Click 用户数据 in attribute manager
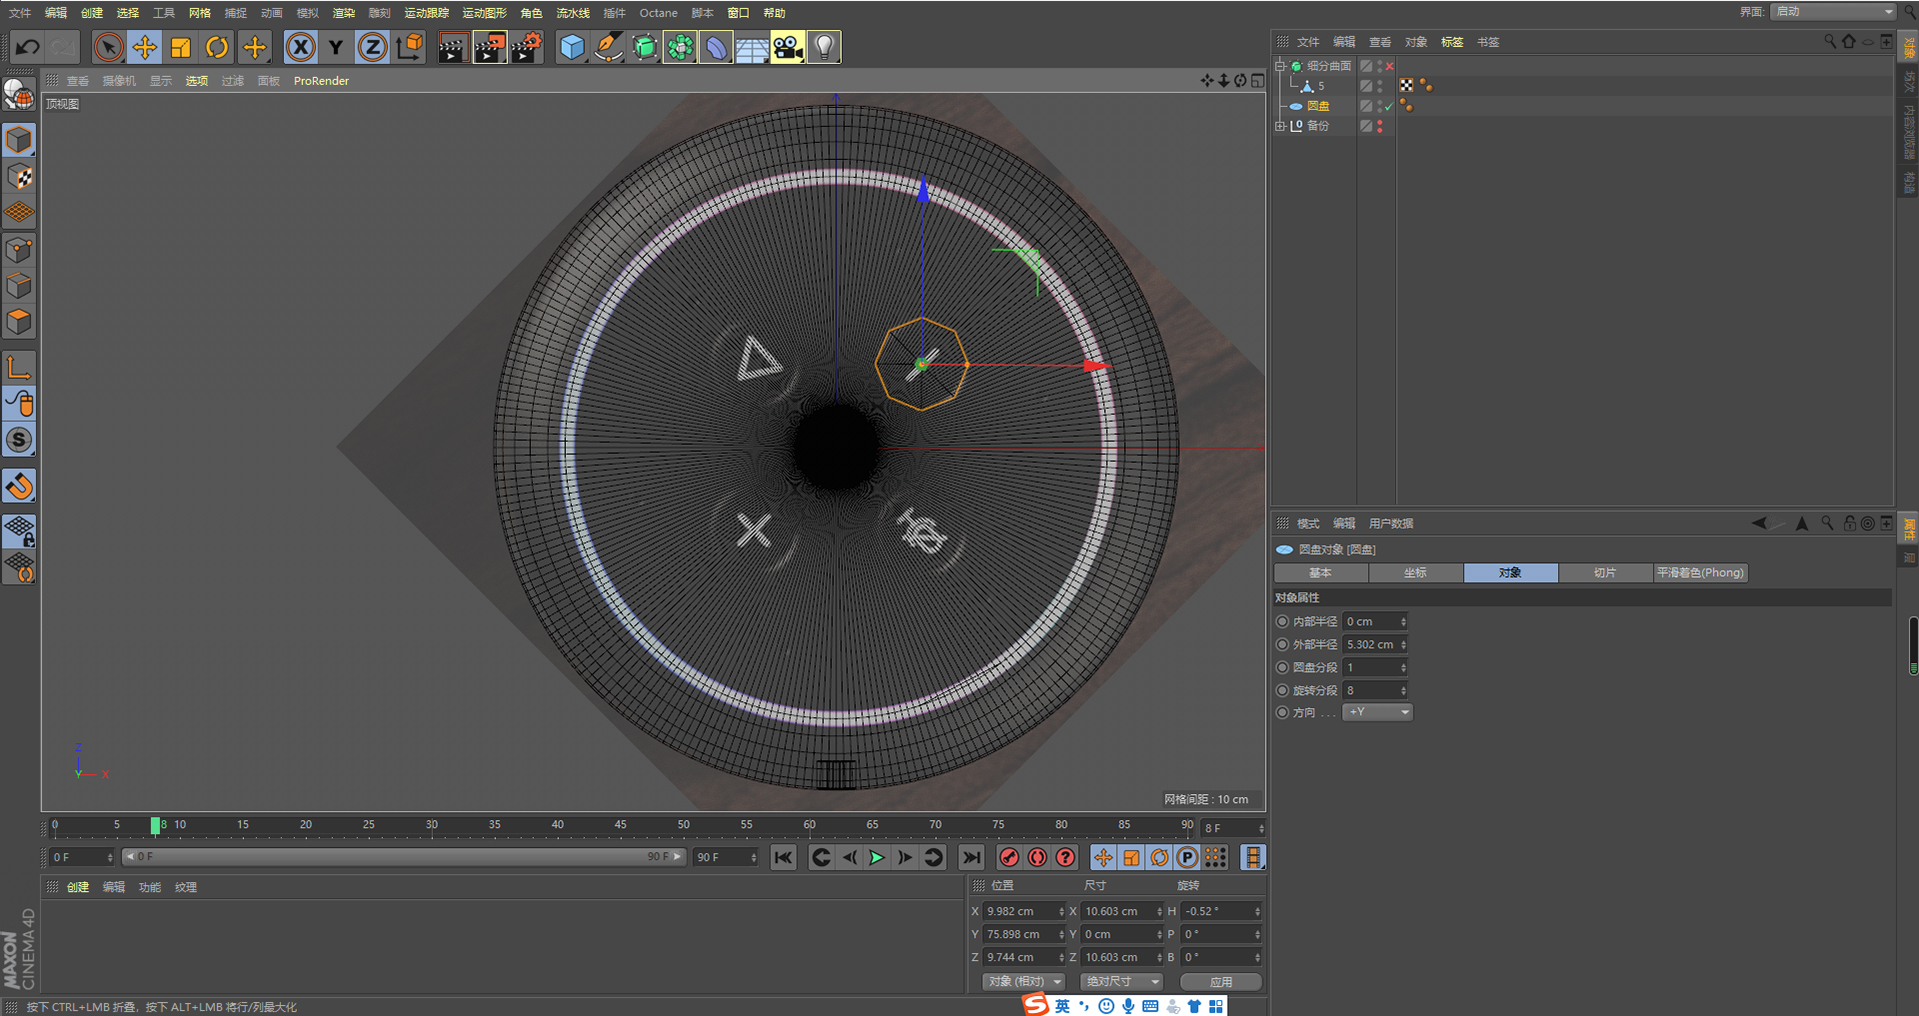 click(1391, 524)
